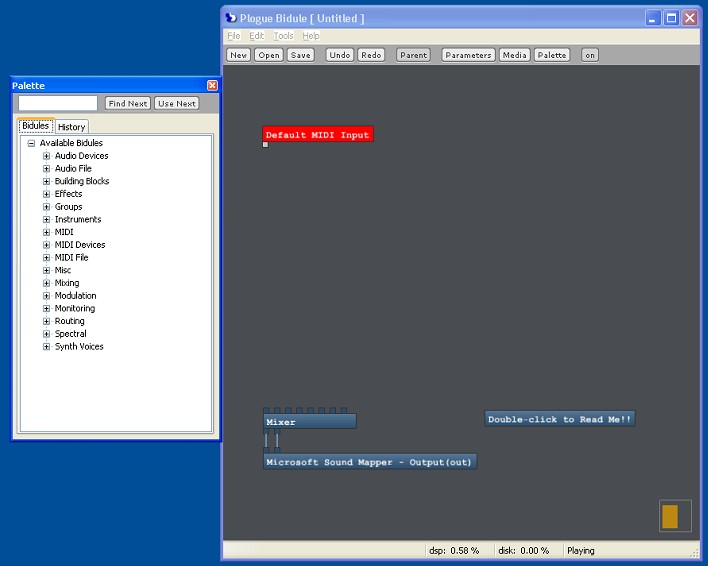Select the Double-click to Read Me note

coord(559,419)
